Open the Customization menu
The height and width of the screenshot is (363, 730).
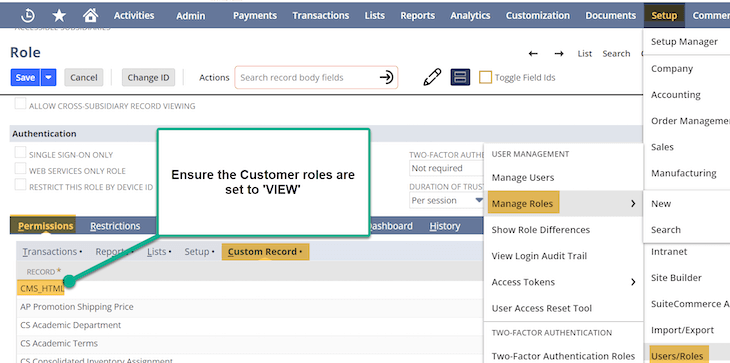pos(538,15)
